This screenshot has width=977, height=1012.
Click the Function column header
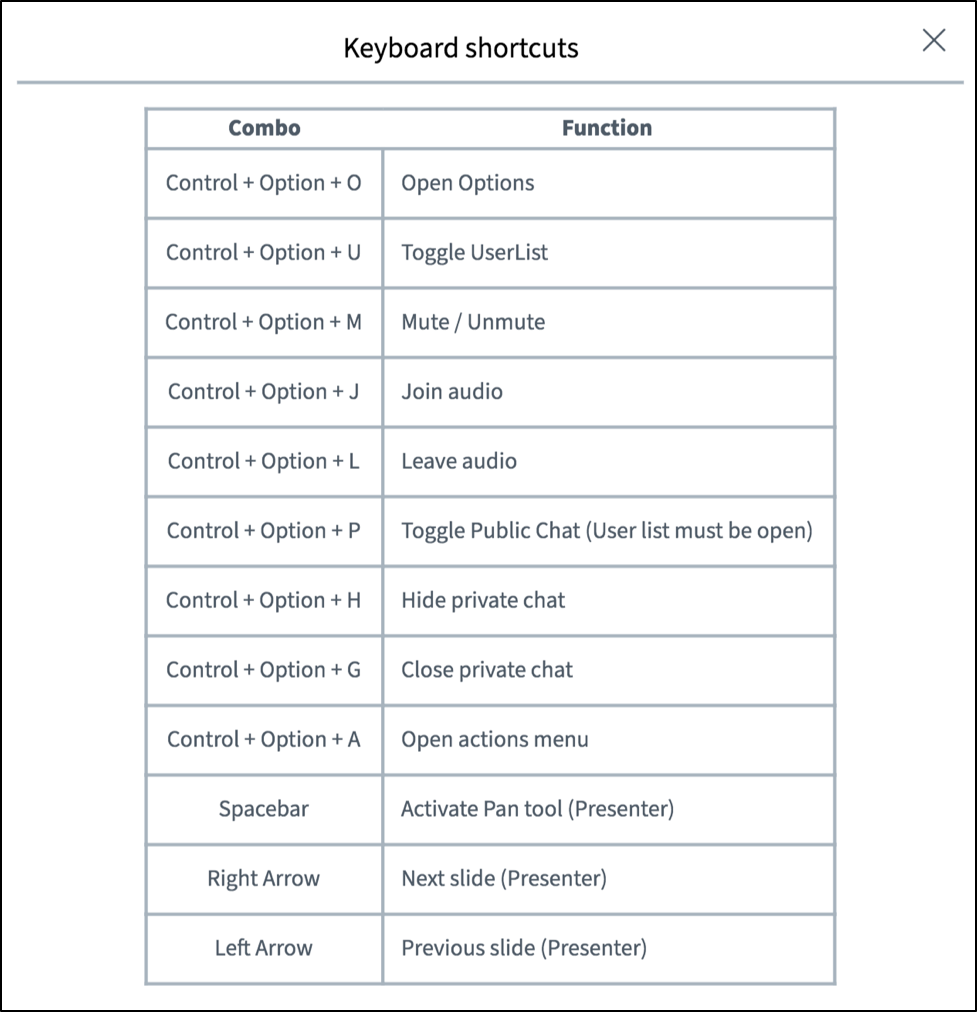(x=607, y=128)
